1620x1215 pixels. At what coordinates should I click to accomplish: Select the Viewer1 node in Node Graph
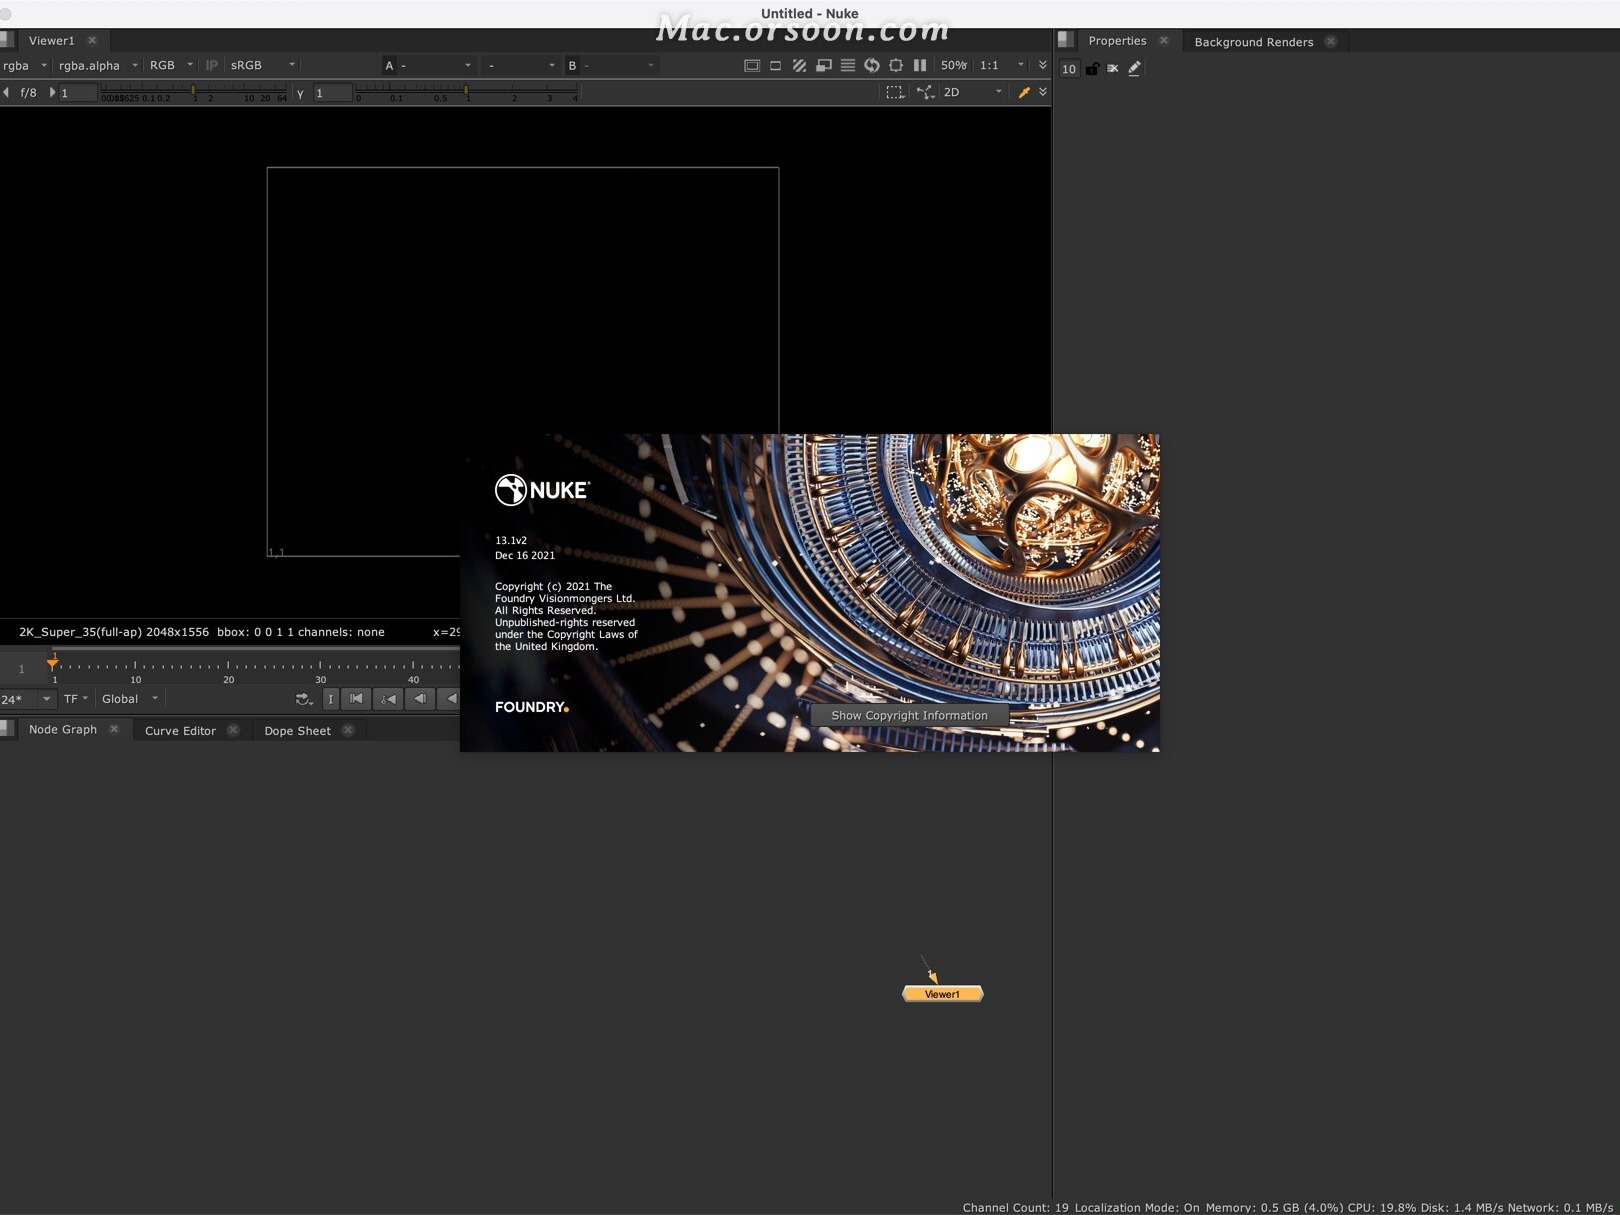point(941,993)
